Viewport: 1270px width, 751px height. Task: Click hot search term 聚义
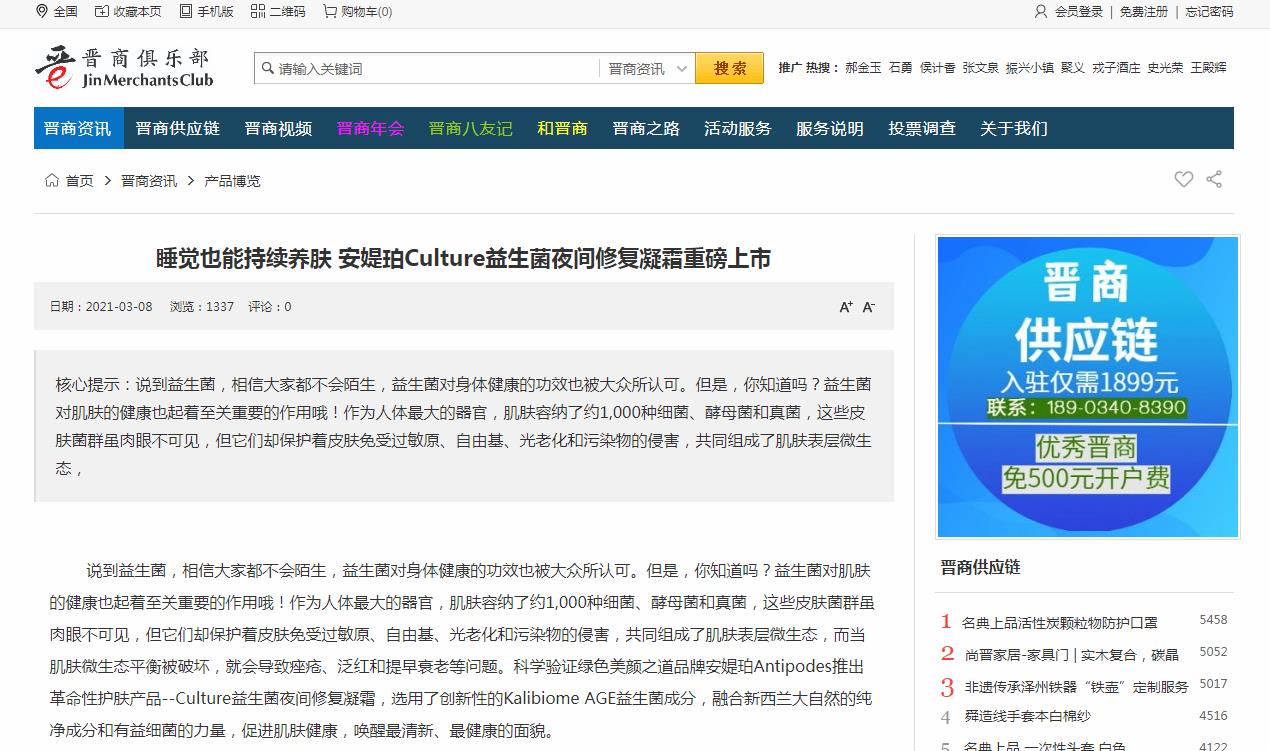click(x=1073, y=68)
